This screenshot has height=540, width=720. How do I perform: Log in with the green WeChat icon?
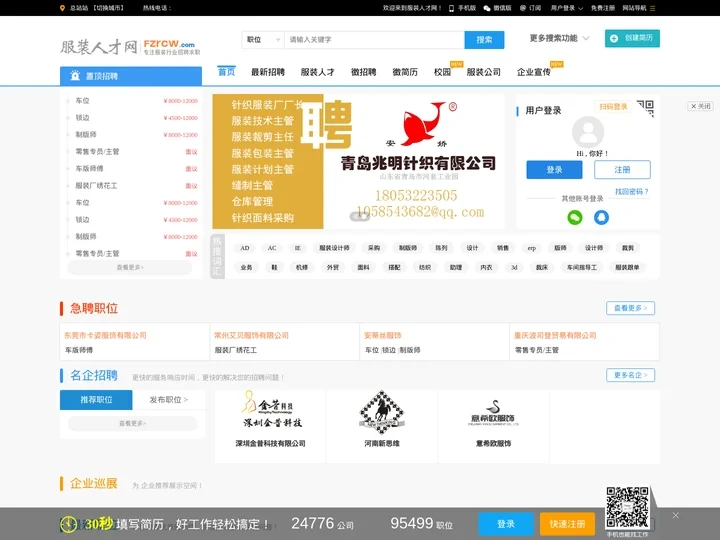tap(574, 217)
